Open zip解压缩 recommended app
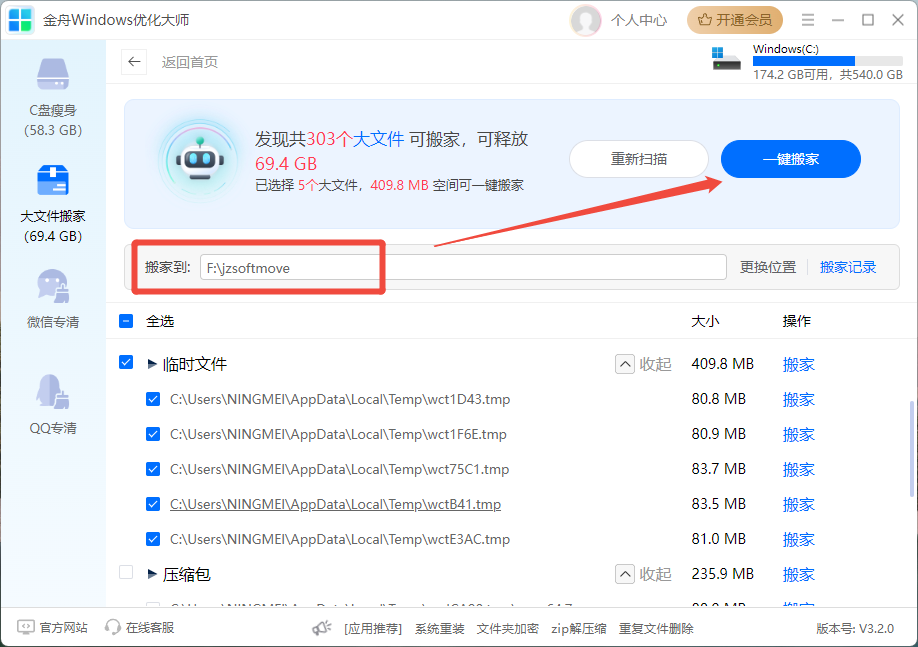Screen dimensions: 918x647 (578, 628)
